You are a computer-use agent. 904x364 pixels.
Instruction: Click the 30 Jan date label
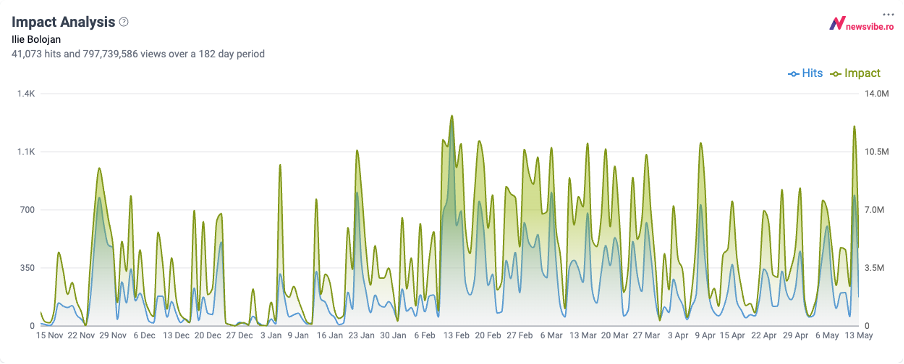coord(393,335)
